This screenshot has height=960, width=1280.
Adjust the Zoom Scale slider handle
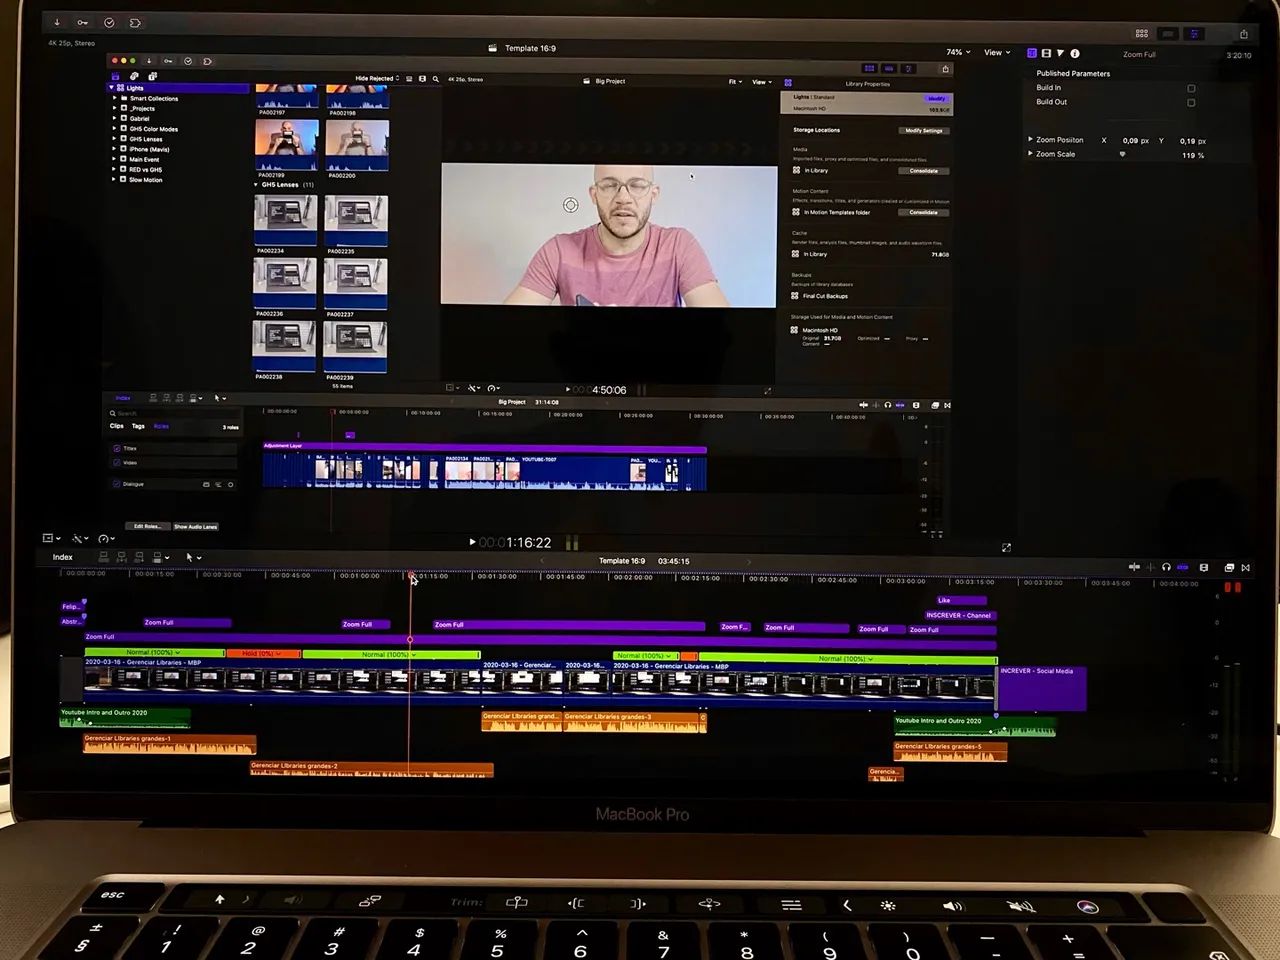[x=1122, y=154]
